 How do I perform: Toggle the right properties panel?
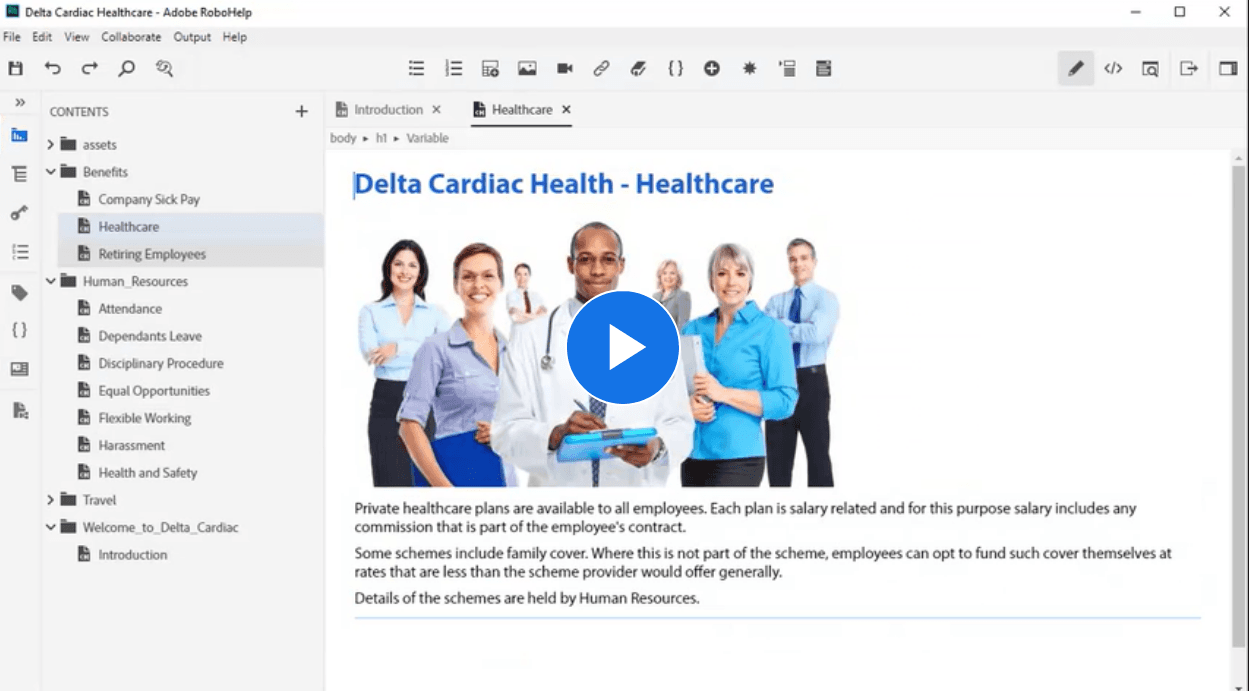(1227, 69)
